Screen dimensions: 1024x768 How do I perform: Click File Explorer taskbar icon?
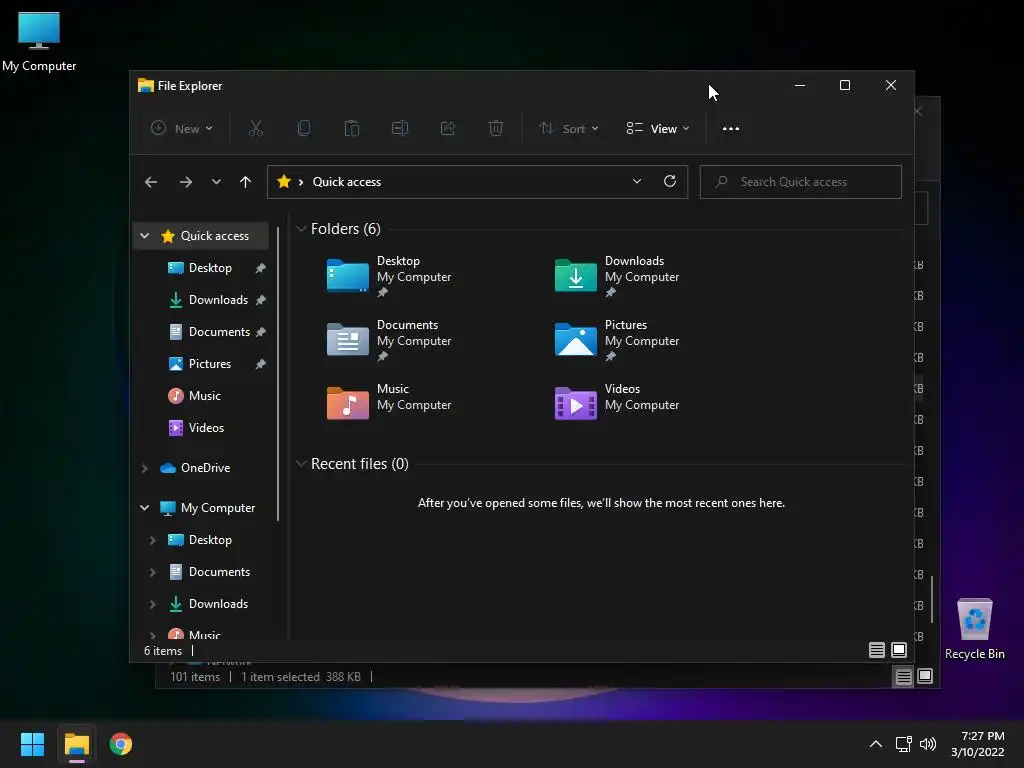pyautogui.click(x=76, y=744)
